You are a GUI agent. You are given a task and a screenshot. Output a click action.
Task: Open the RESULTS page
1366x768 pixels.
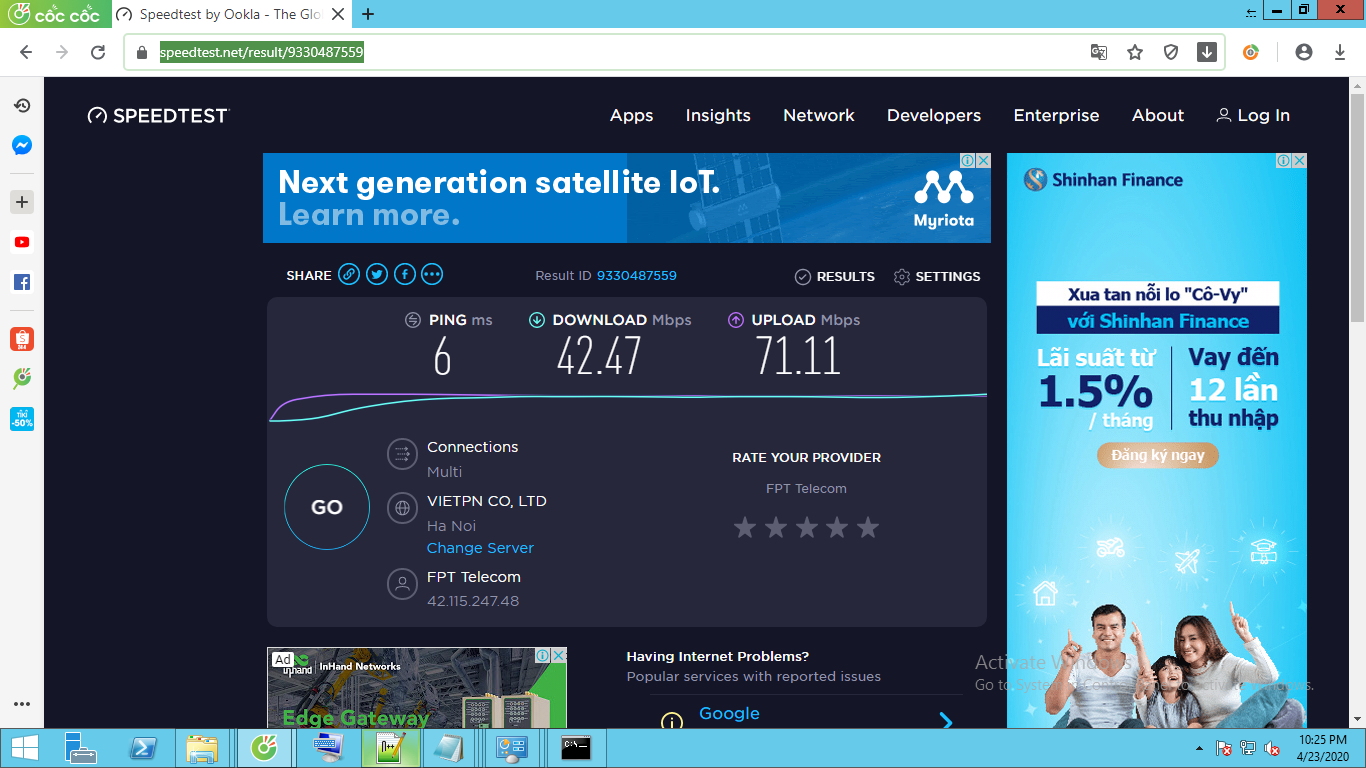tap(835, 277)
